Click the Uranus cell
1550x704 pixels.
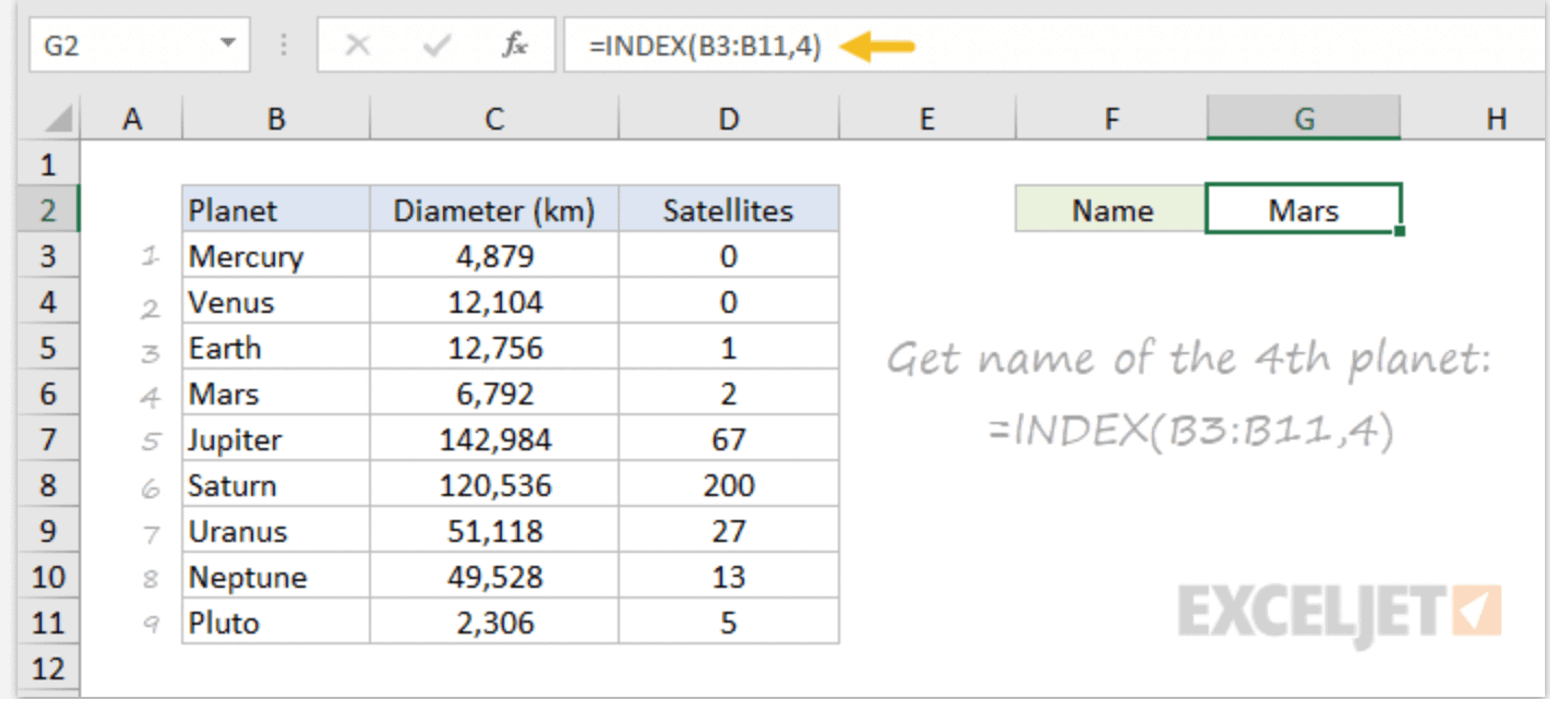276,531
